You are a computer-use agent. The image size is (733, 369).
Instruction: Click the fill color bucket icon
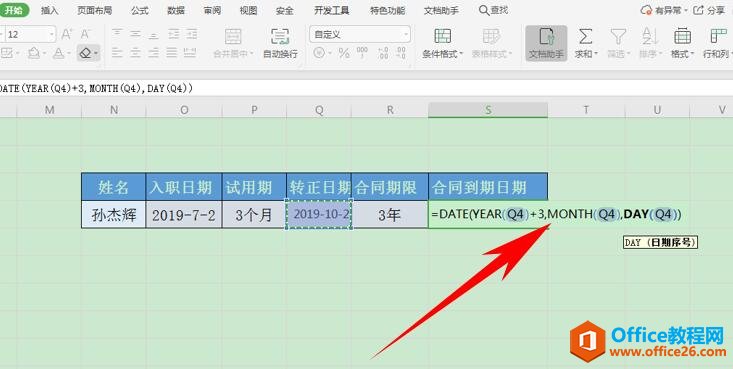tap(34, 53)
